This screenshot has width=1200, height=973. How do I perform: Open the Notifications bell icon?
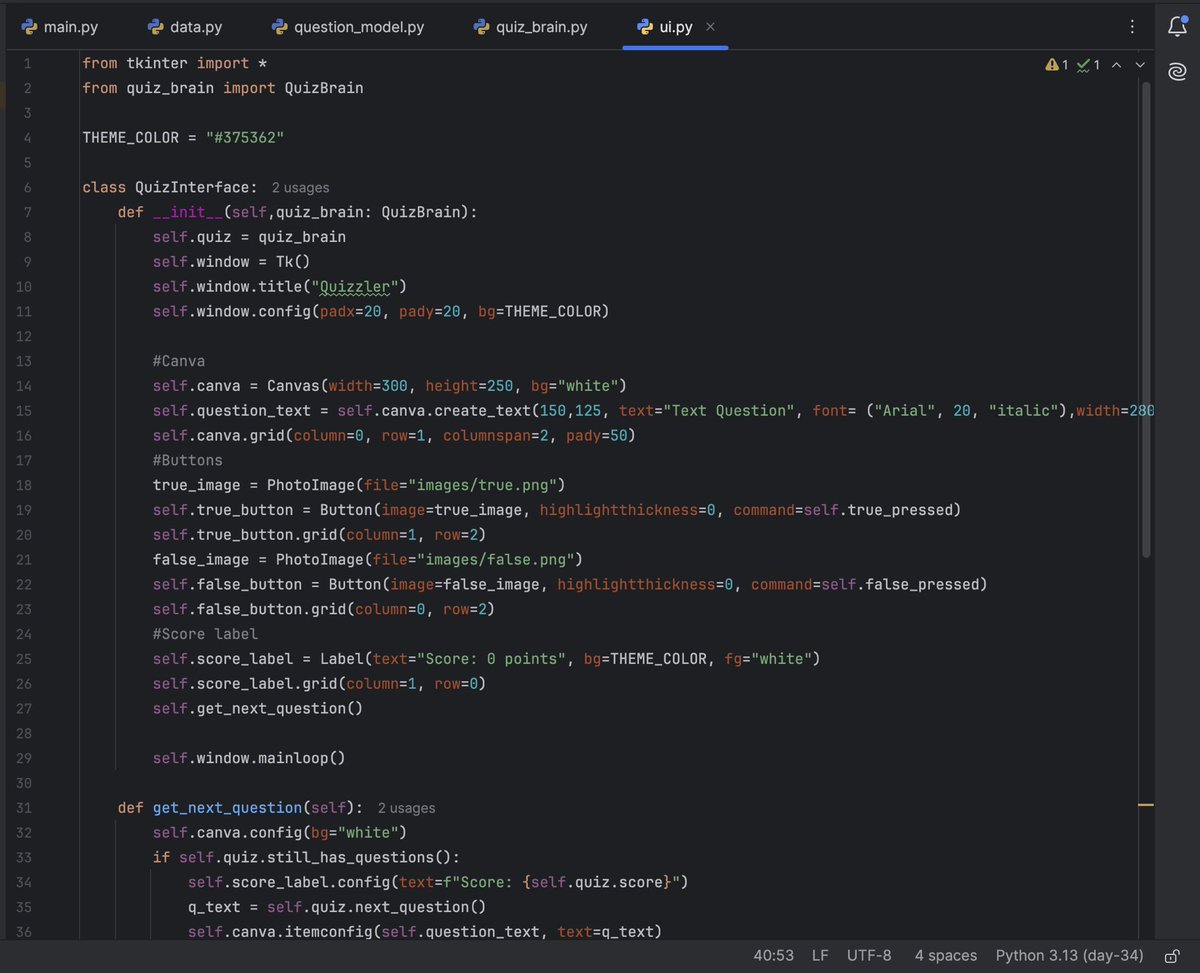1177,27
